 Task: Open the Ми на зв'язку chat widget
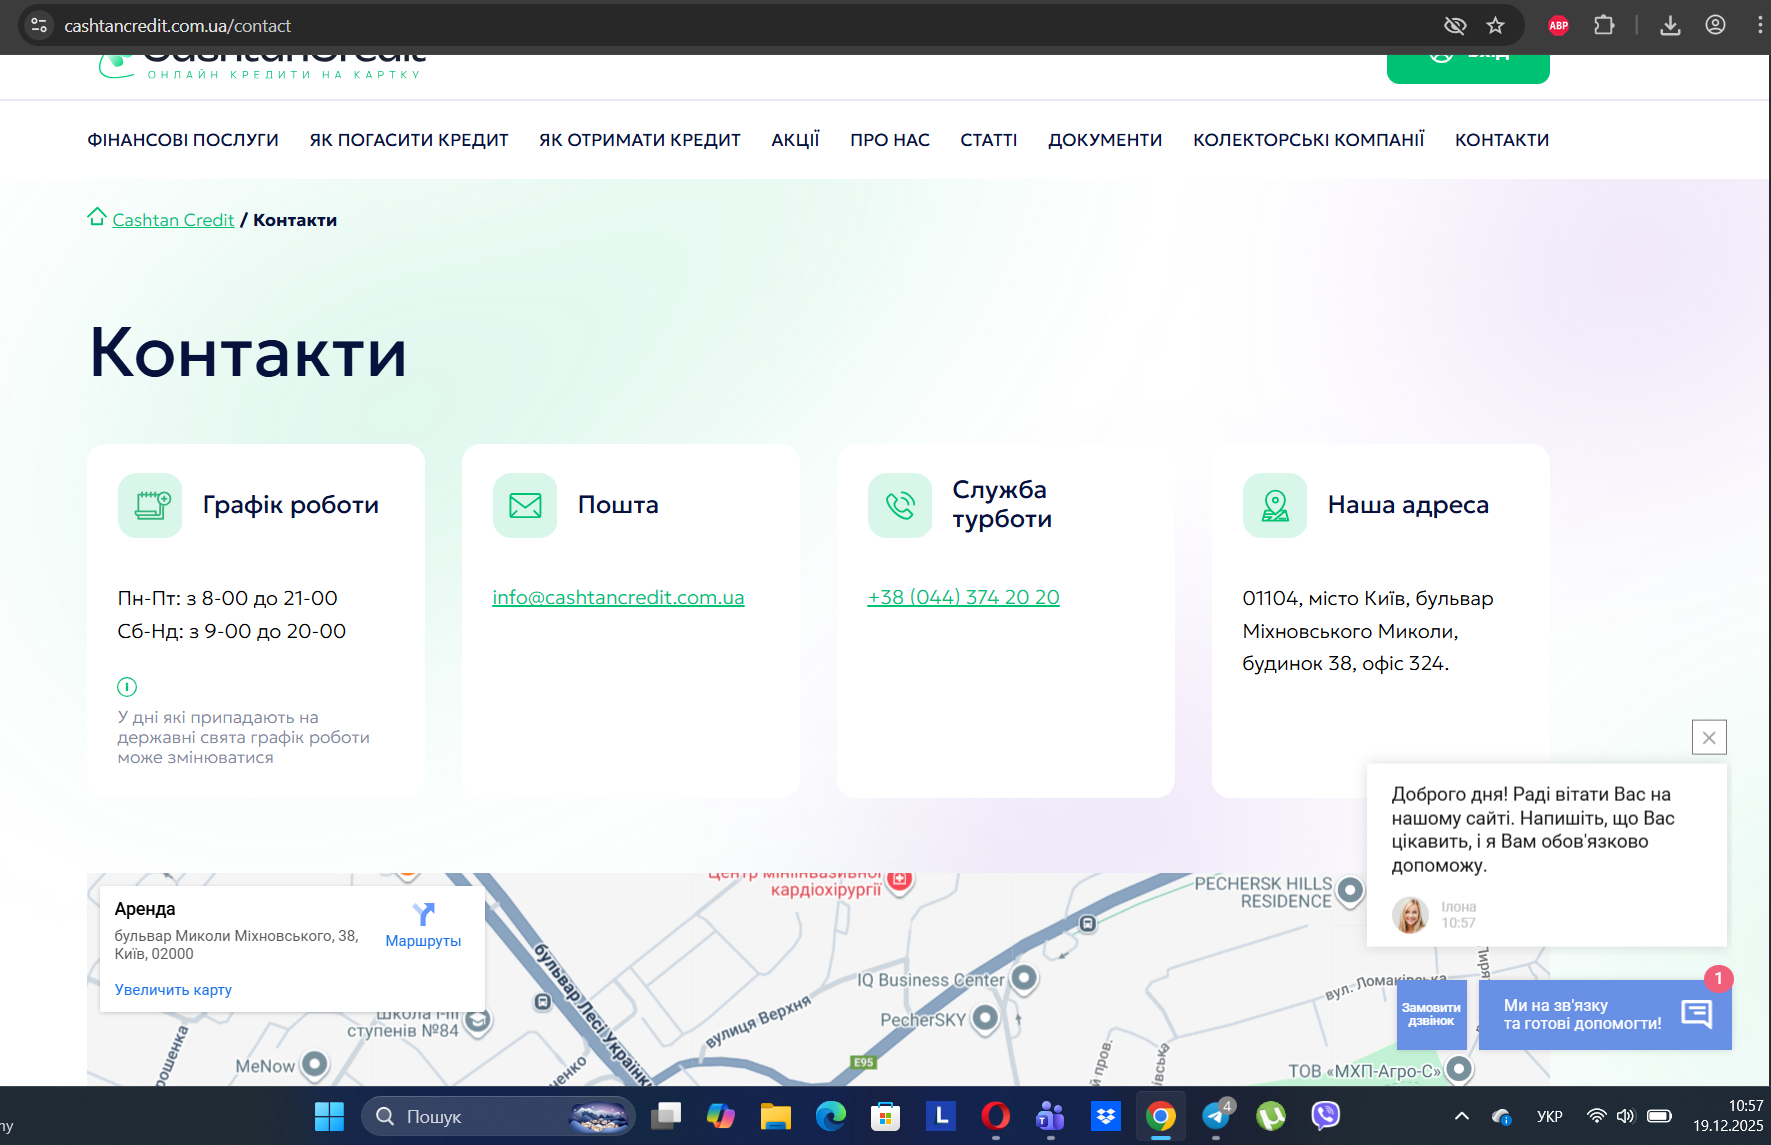1604,1014
